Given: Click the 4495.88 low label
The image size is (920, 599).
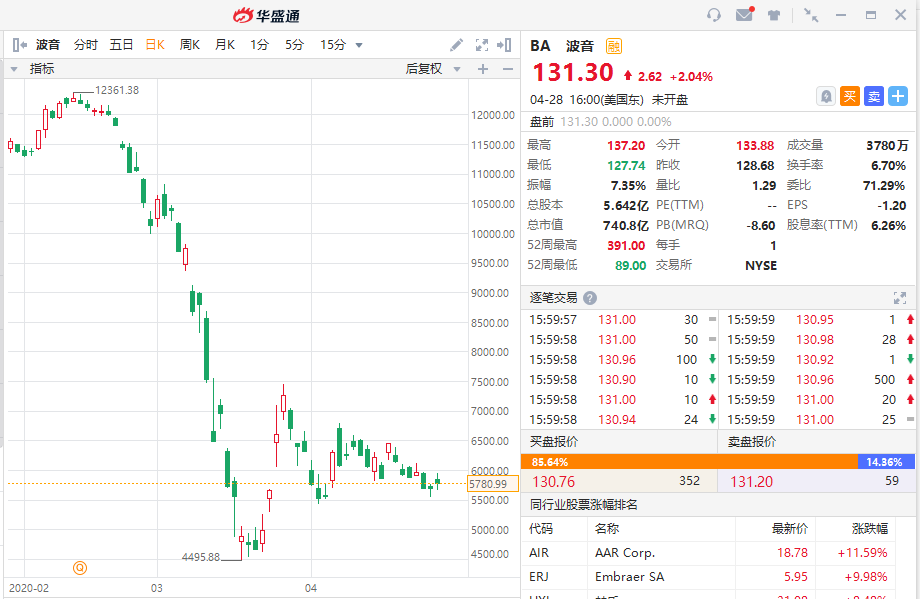Looking at the screenshot, I should (x=201, y=557).
